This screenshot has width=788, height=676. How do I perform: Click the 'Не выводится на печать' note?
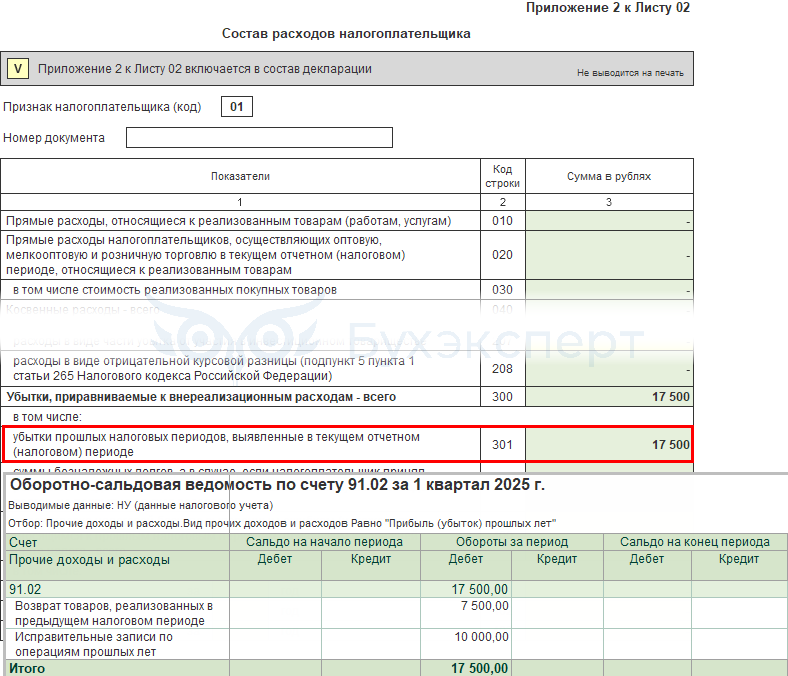630,73
